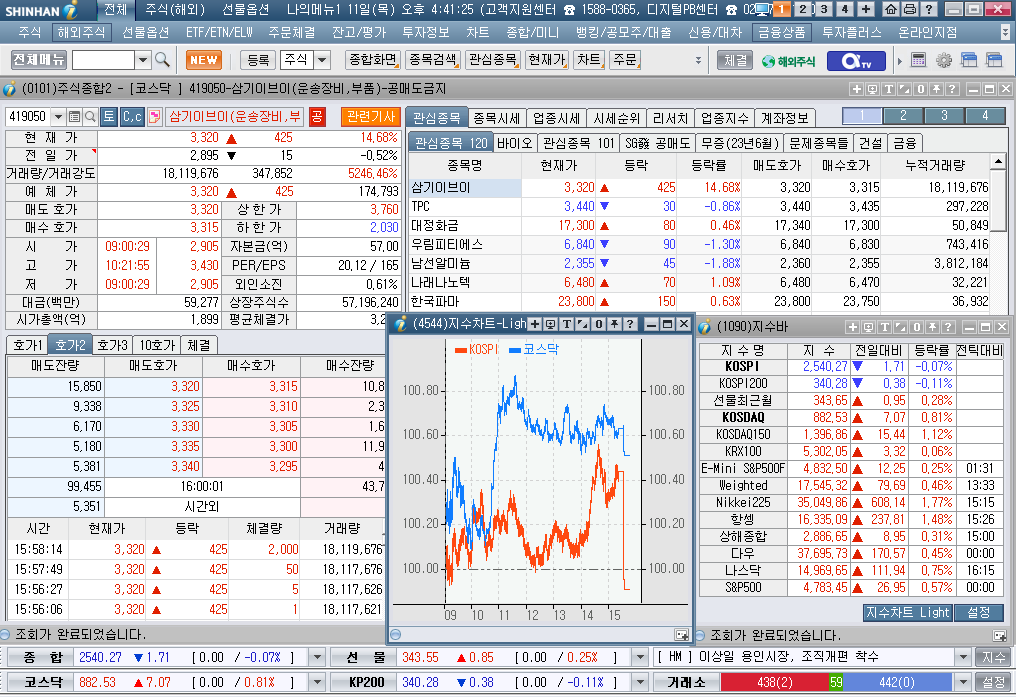Switch to the 호가3 tab
This screenshot has height=697, width=1016.
coord(112,345)
